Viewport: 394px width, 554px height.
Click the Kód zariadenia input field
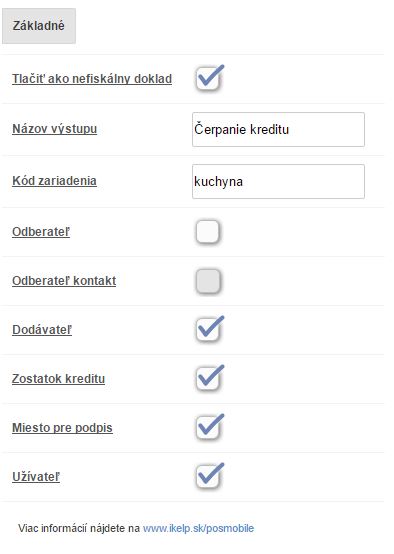[x=278, y=182]
